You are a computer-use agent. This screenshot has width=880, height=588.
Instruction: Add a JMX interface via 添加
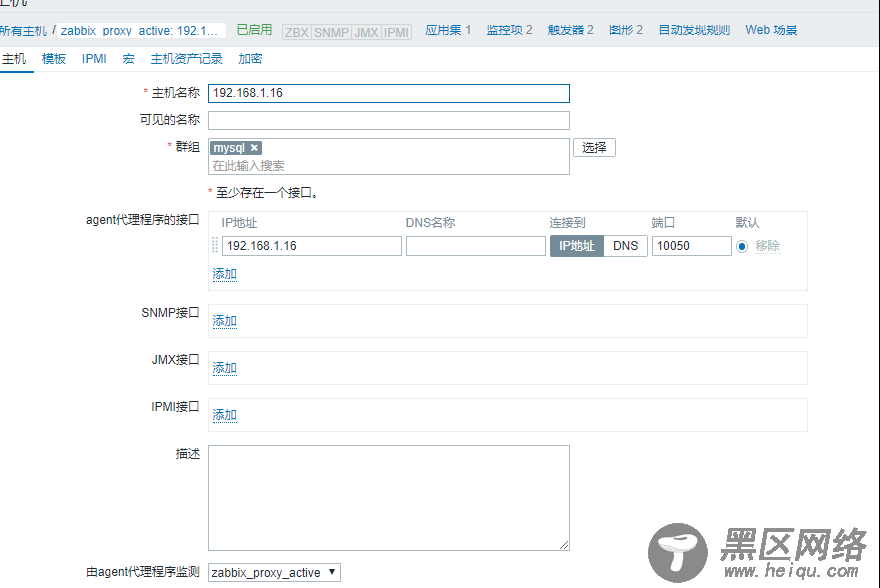[224, 368]
